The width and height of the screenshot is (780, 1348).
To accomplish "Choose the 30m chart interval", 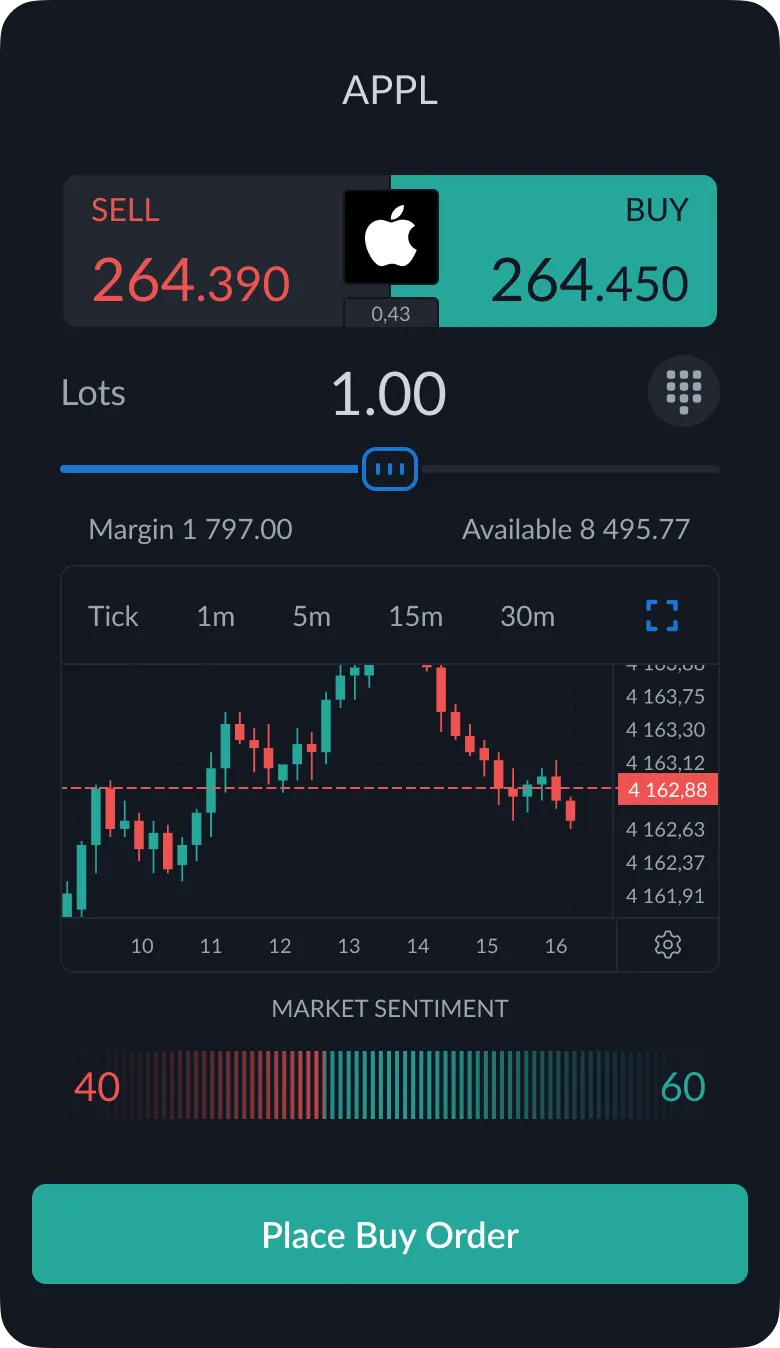I will click(527, 616).
